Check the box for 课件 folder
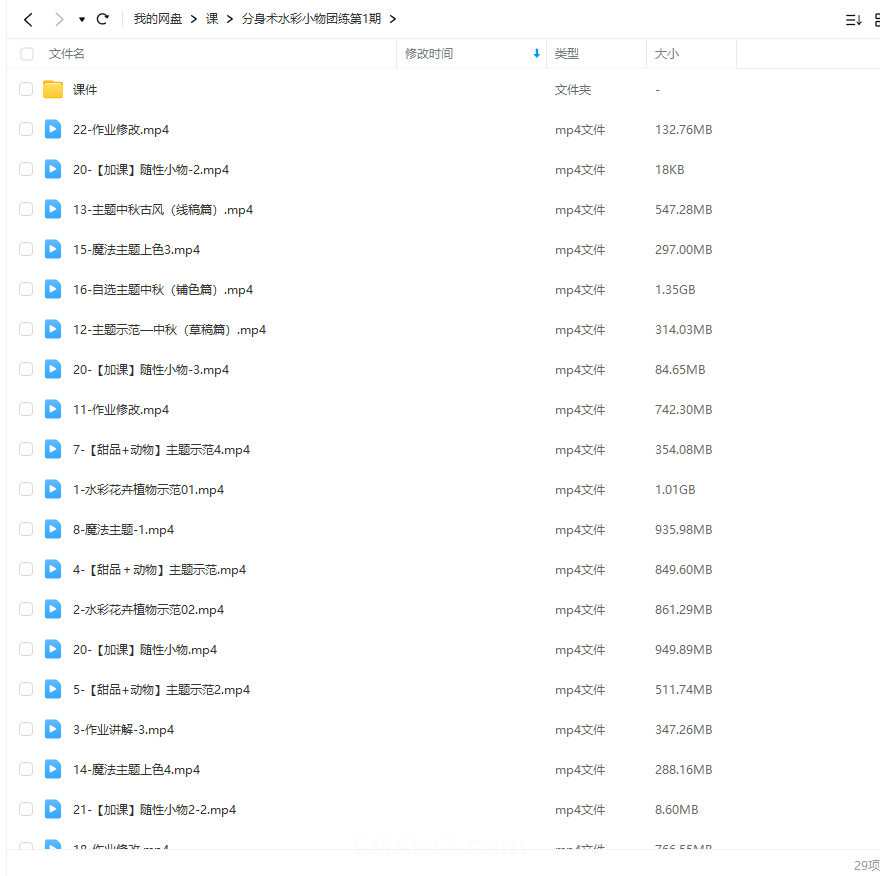 (26, 90)
